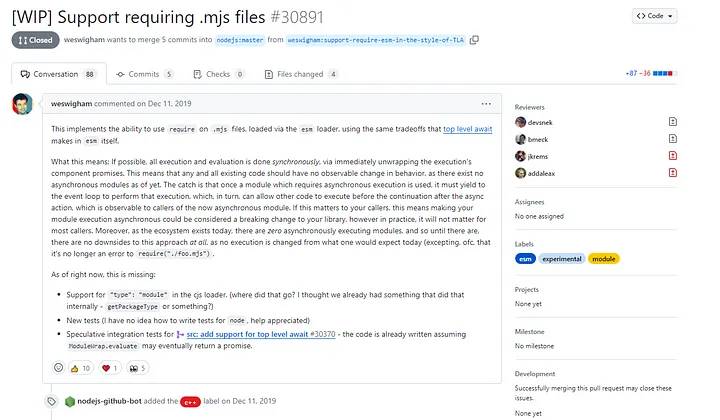Click bmeck's reviewer avatar
This screenshot has width=720, height=420.
point(520,139)
